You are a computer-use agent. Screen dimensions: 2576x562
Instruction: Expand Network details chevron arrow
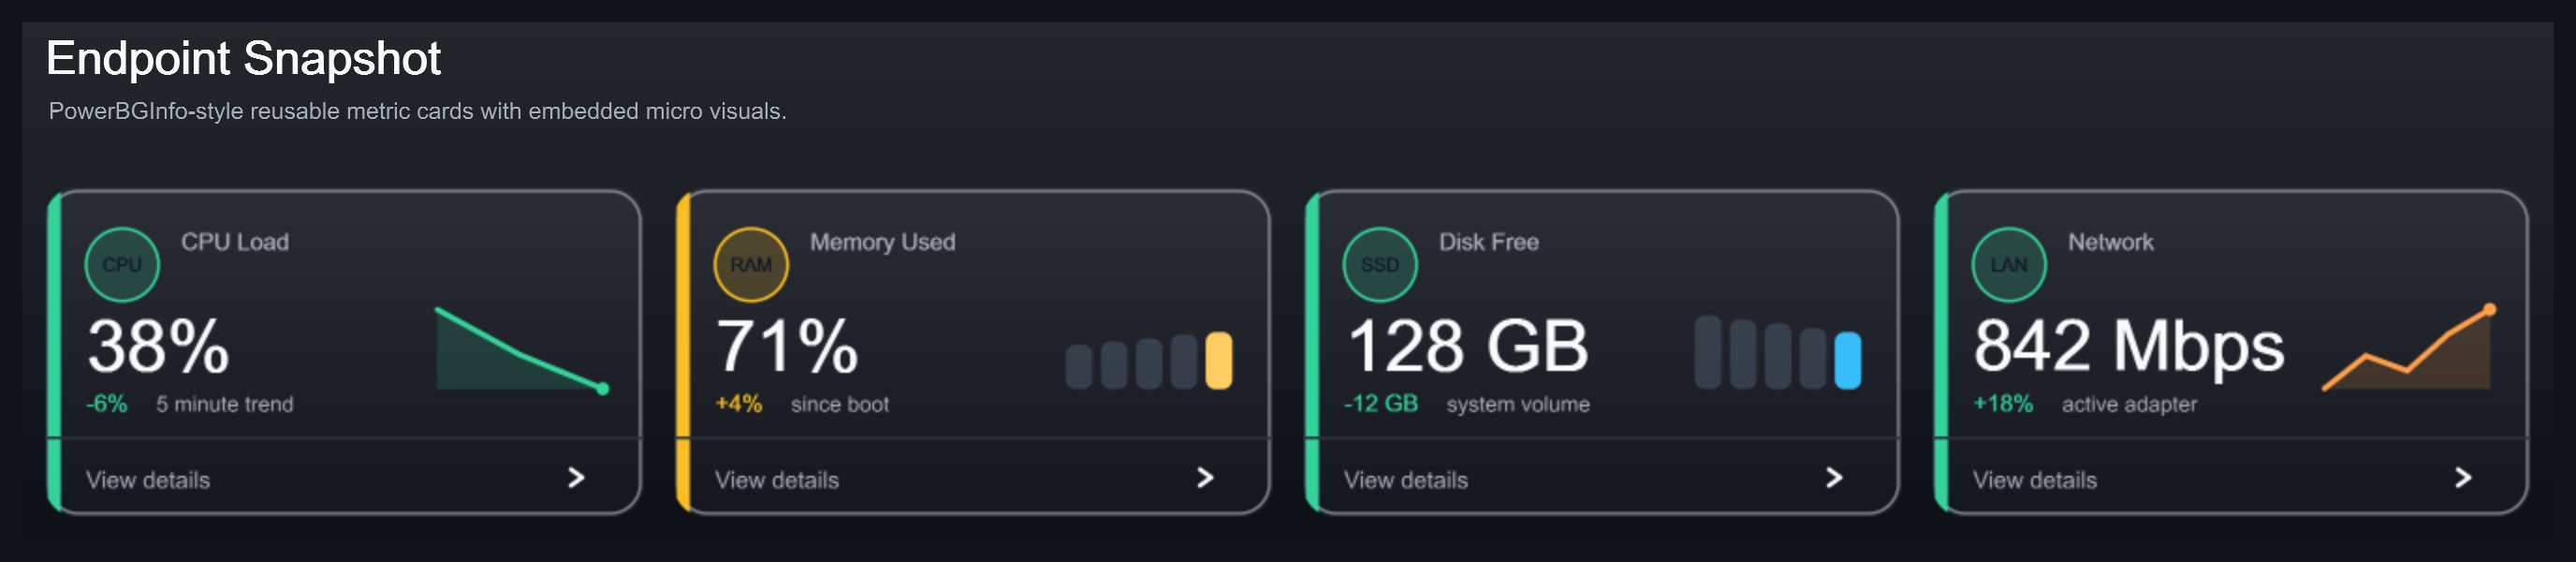pyautogui.click(x=2463, y=478)
